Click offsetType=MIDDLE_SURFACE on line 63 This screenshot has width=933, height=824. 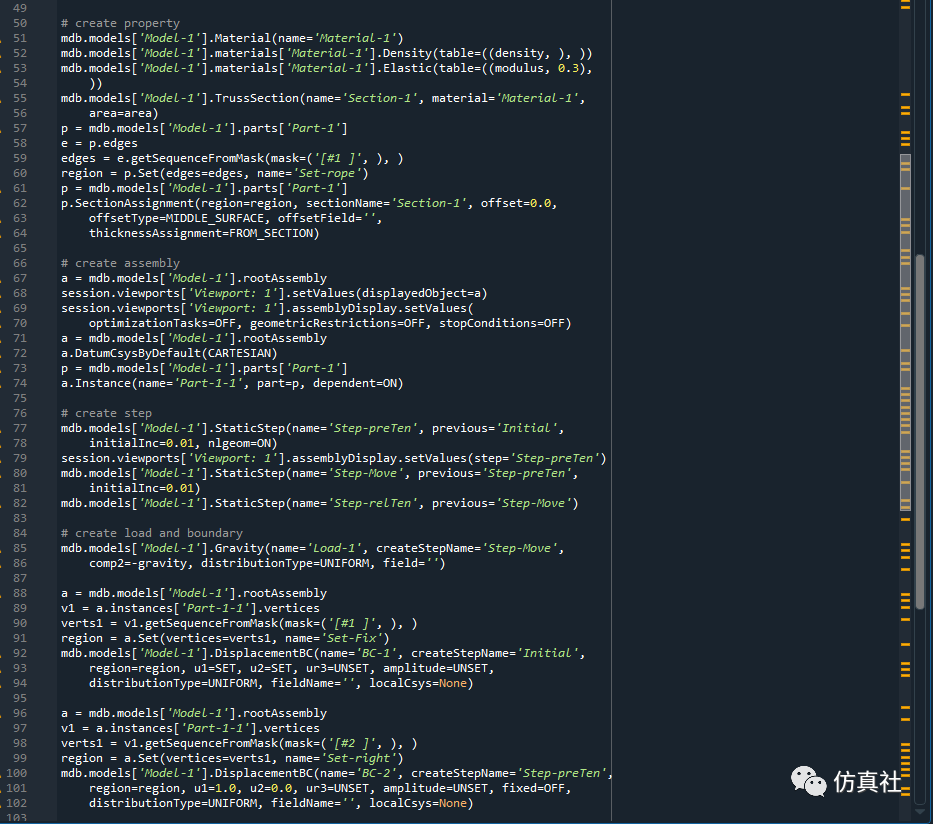[x=176, y=218]
